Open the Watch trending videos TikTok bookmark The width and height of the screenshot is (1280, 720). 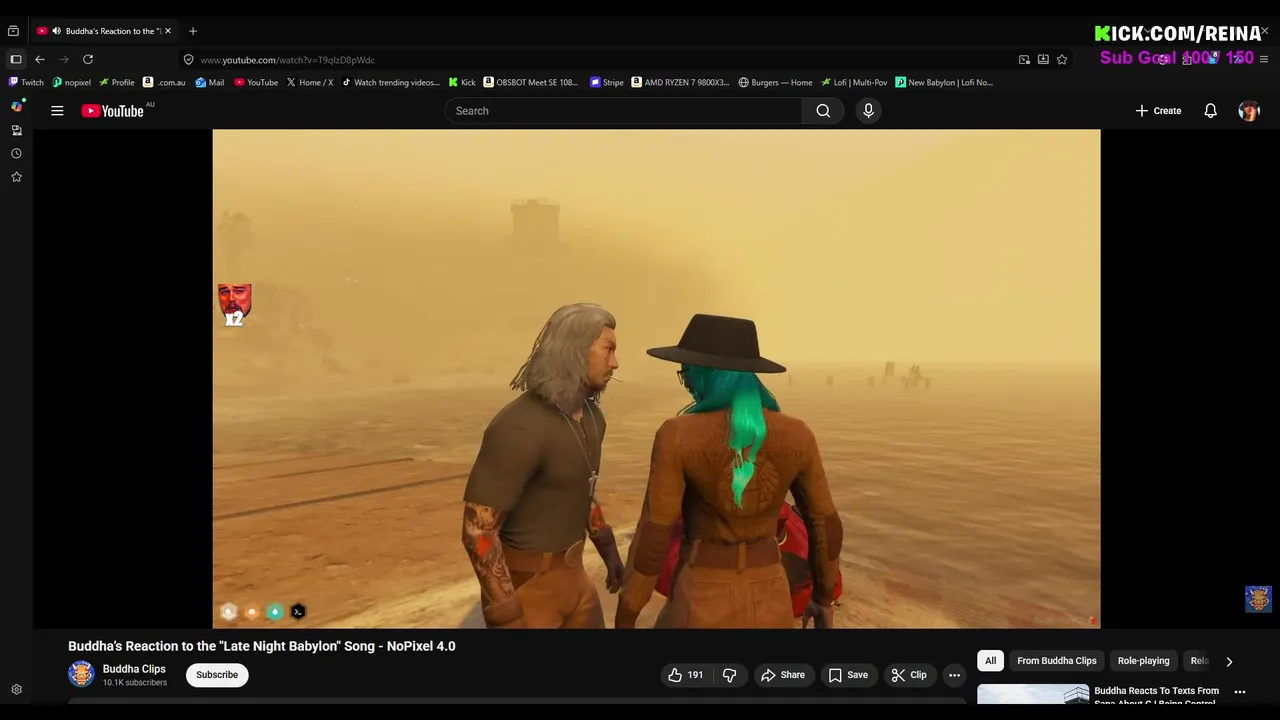coord(391,82)
